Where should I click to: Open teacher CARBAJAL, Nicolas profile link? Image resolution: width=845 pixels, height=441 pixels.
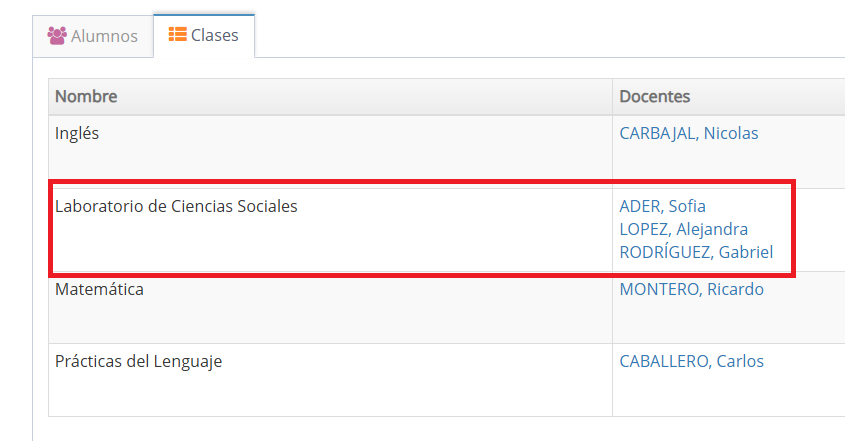coord(689,133)
